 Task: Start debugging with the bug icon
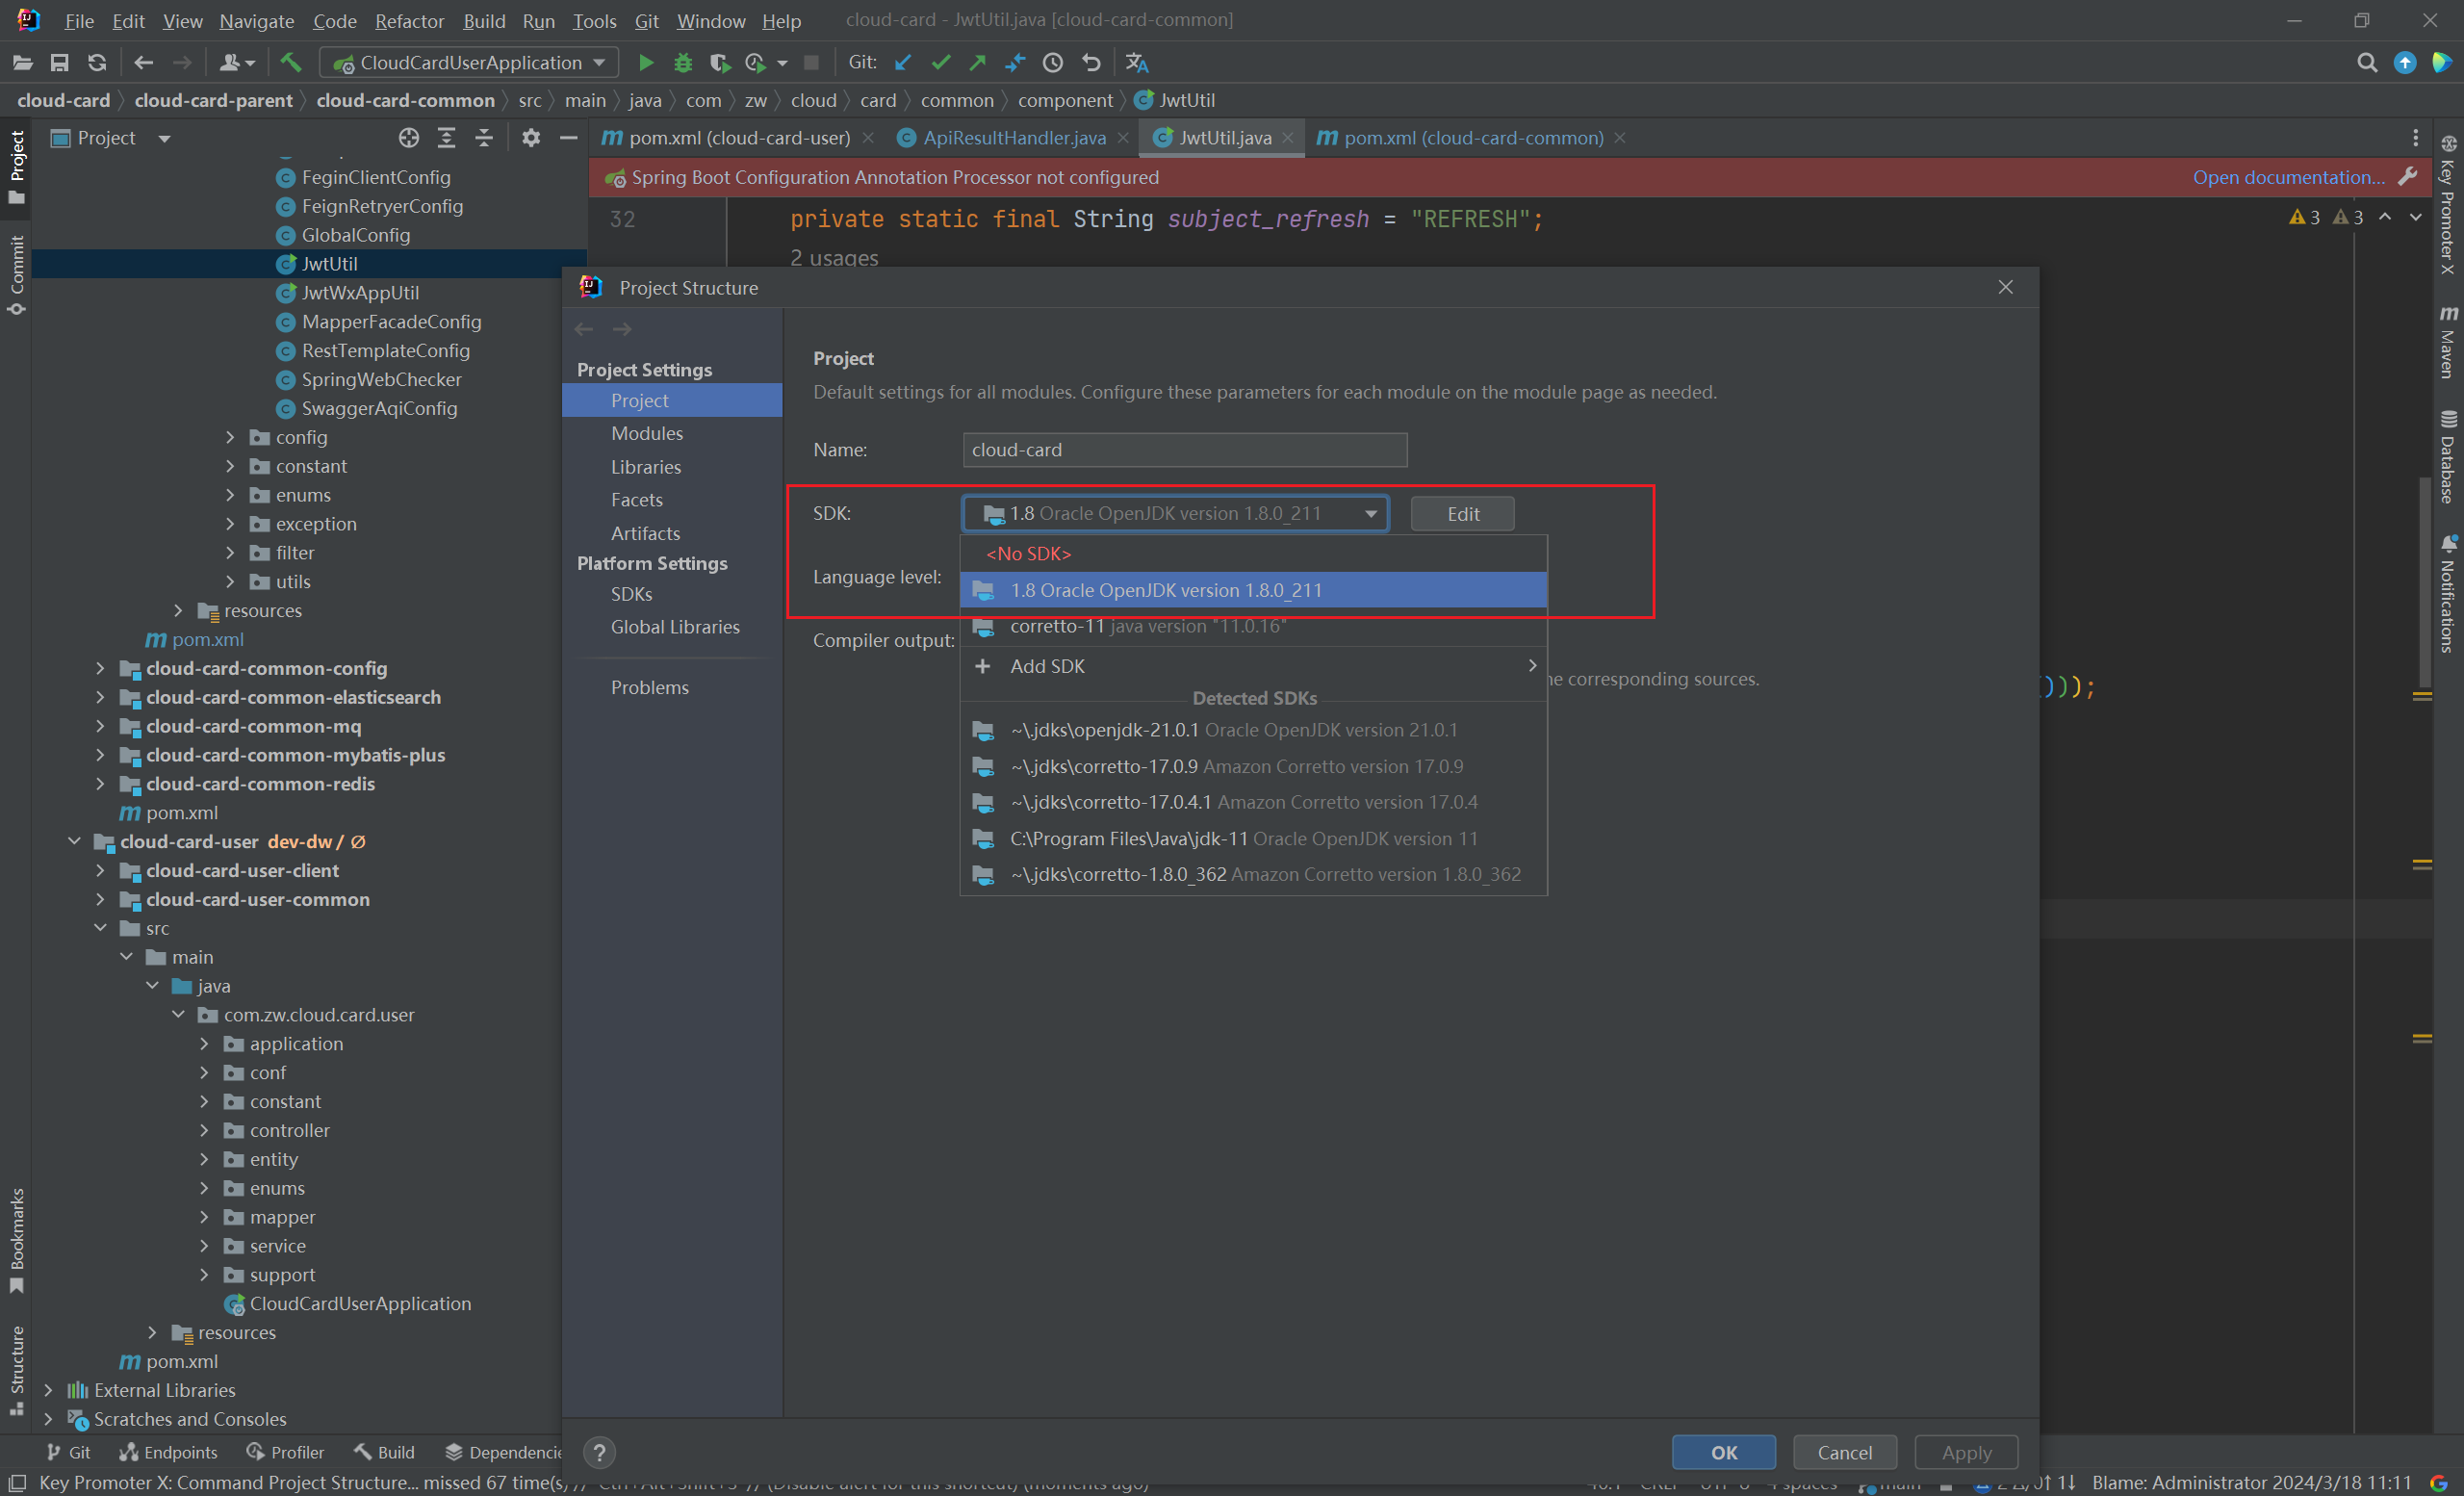point(683,63)
